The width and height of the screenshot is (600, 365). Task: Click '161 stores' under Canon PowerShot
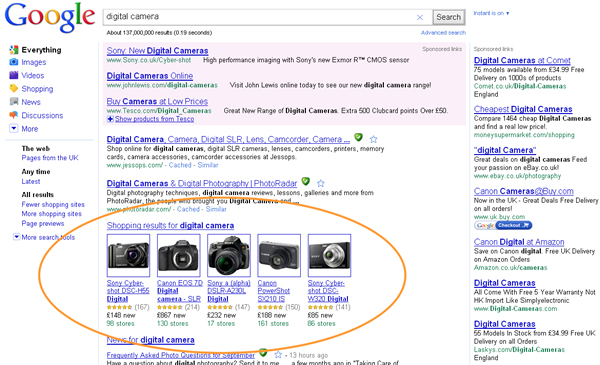(273, 324)
